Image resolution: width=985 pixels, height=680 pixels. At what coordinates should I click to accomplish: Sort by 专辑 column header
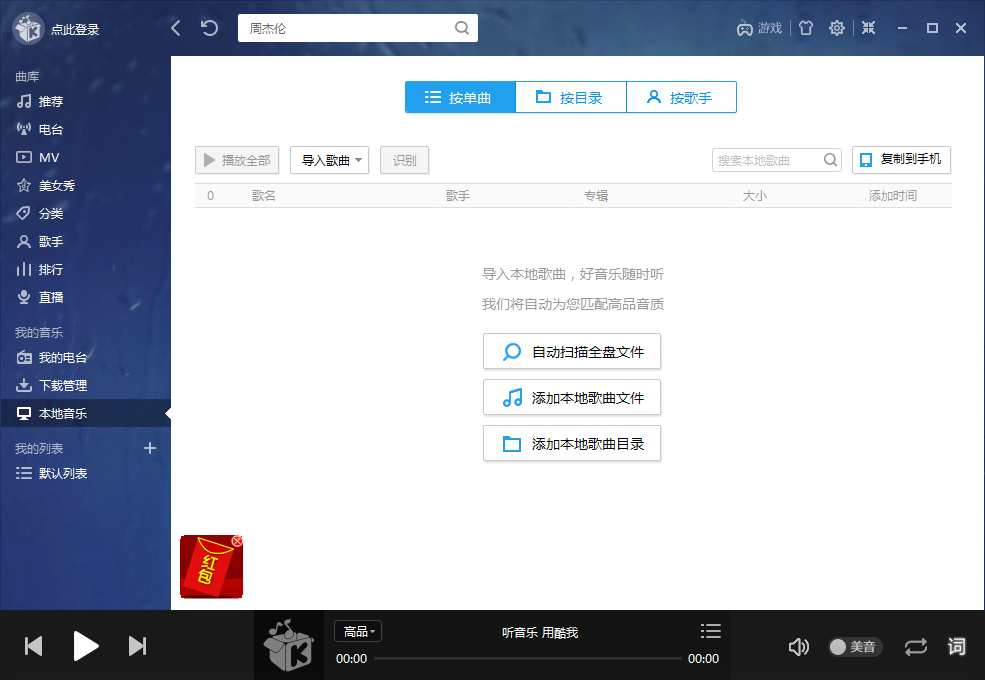(x=596, y=195)
